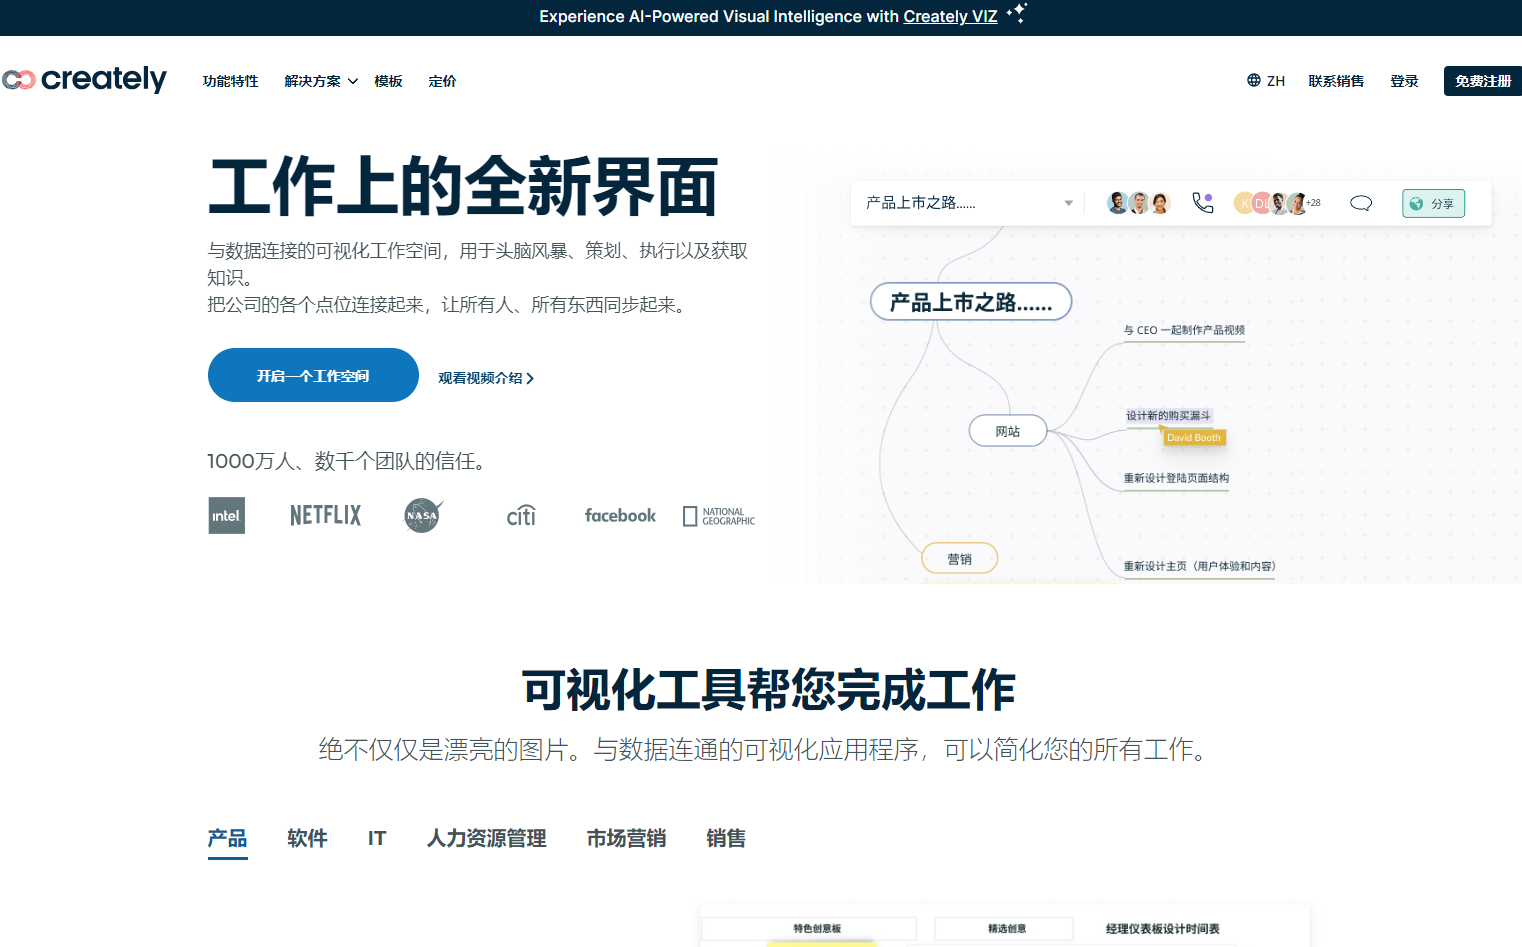Select the 人力资源管理 tab
This screenshot has height=947, width=1522.
[x=486, y=838]
